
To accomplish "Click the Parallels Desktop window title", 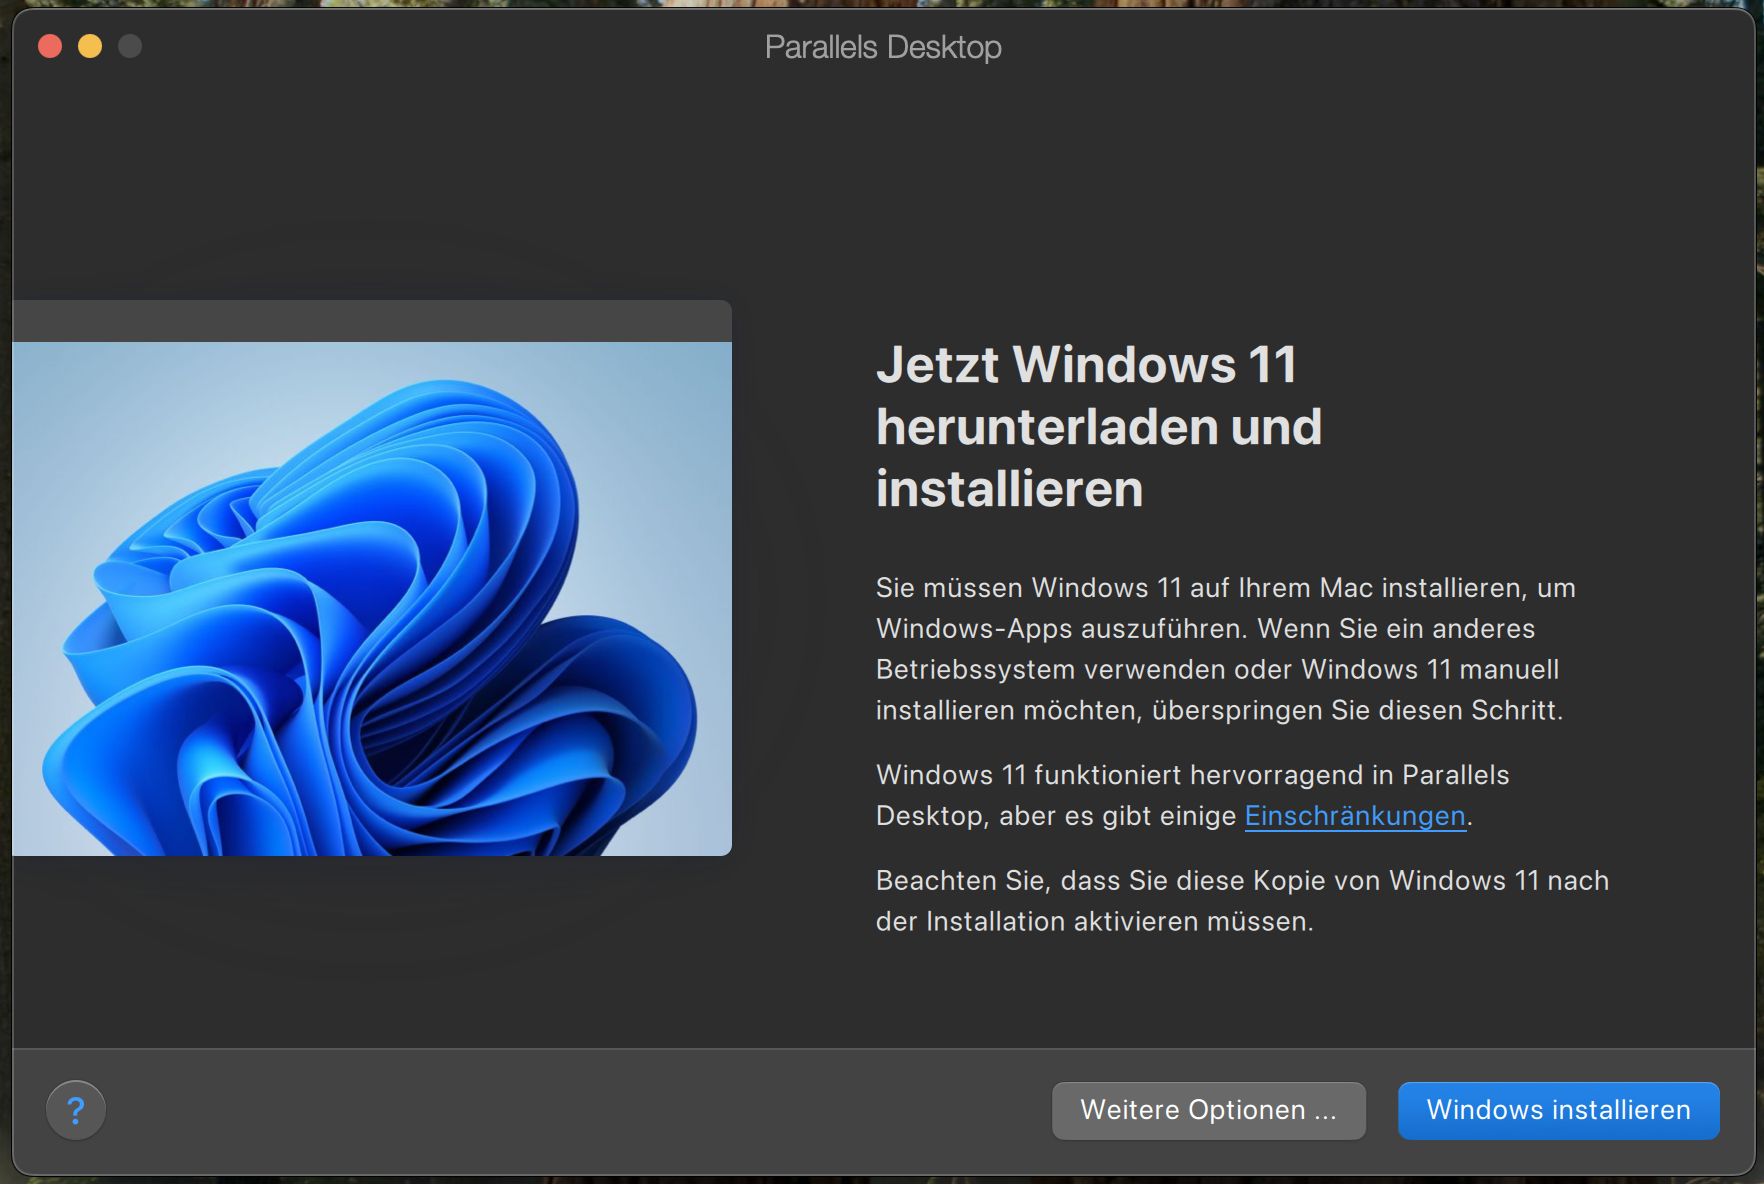I will click(x=883, y=47).
